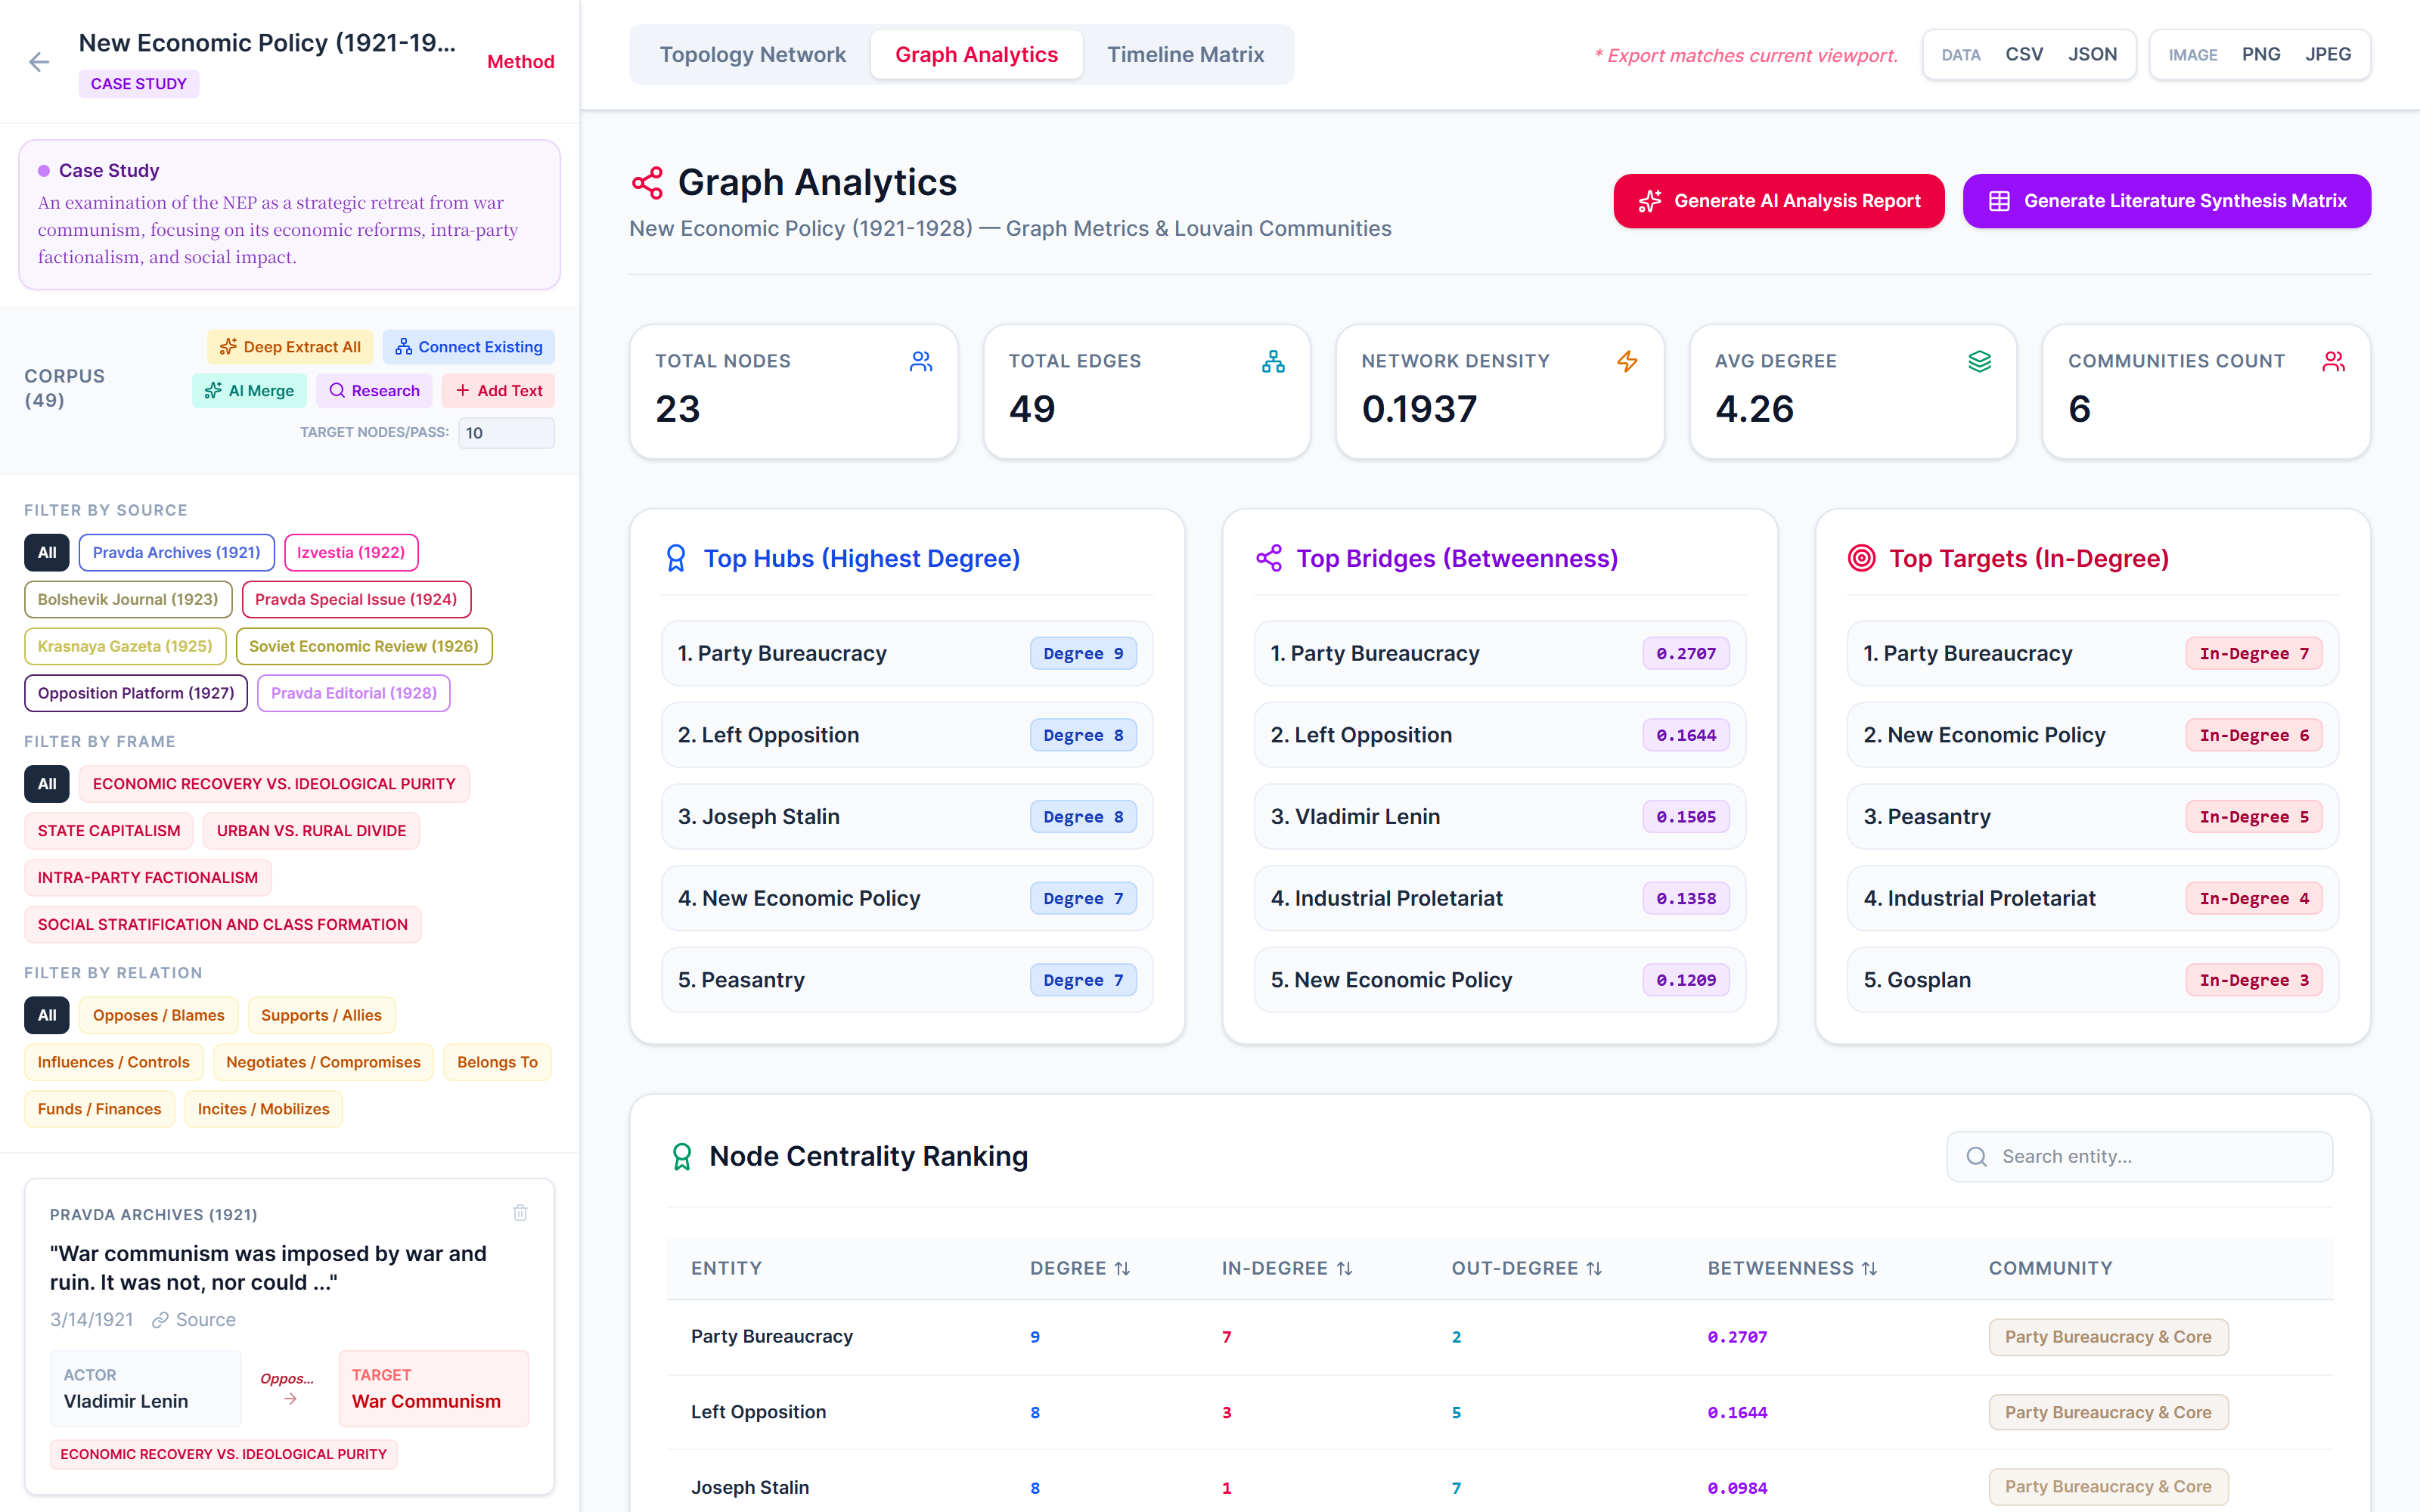The width and height of the screenshot is (2420, 1512).
Task: Export data as CSV
Action: pyautogui.click(x=2024, y=54)
